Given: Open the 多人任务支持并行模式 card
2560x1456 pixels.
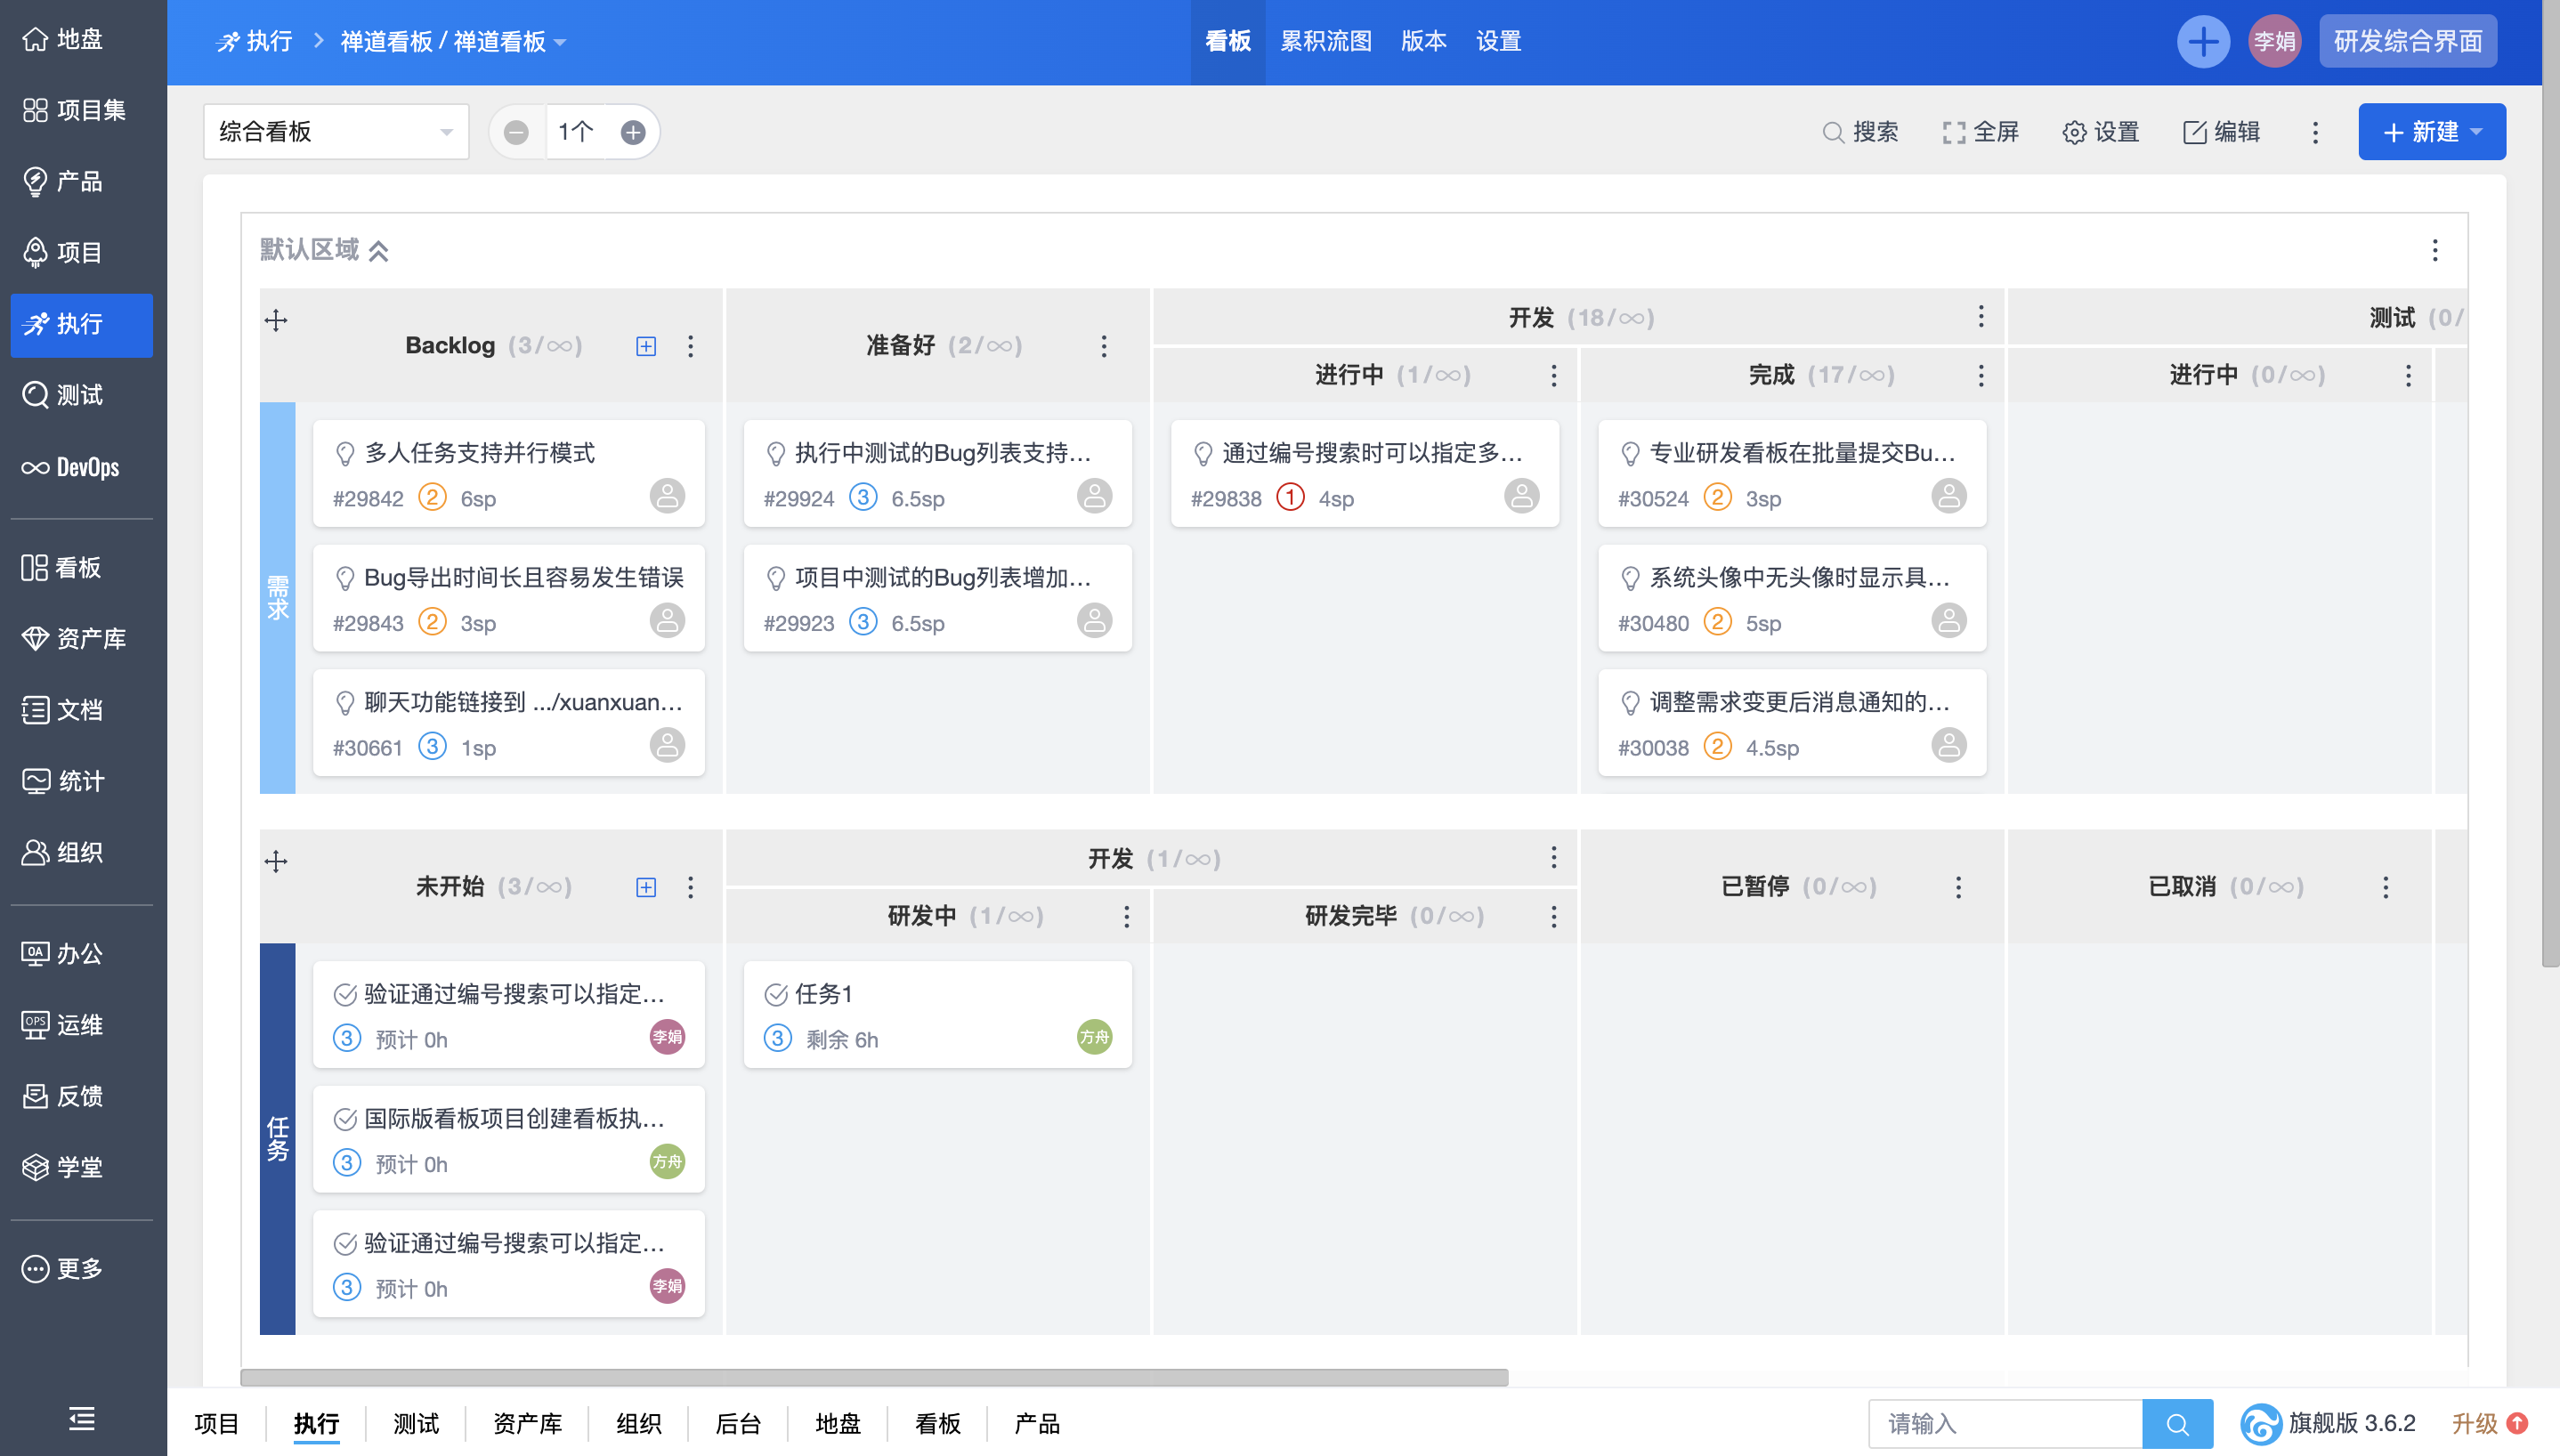Looking at the screenshot, I should click(x=509, y=474).
